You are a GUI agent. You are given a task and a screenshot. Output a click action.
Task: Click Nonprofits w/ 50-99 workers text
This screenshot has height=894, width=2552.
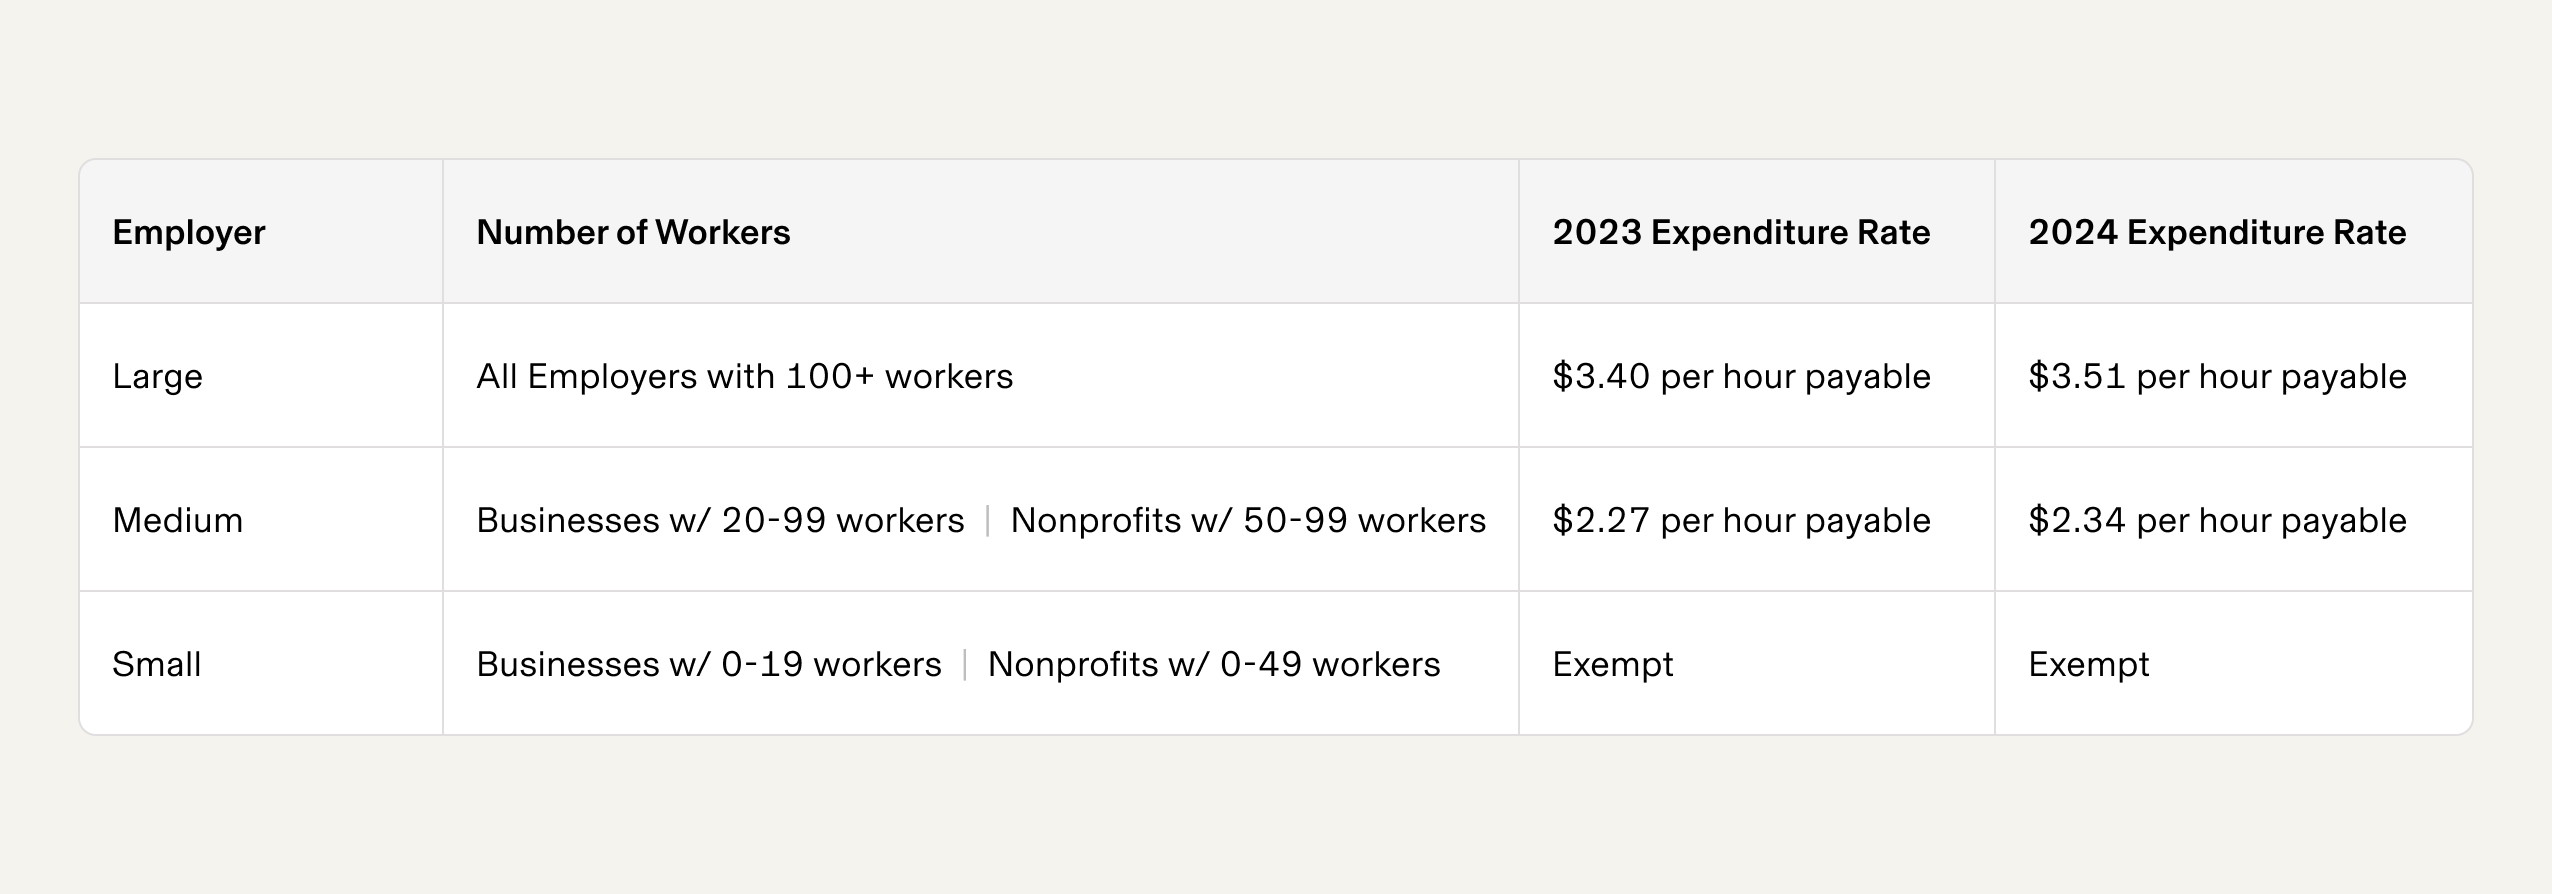point(1248,521)
